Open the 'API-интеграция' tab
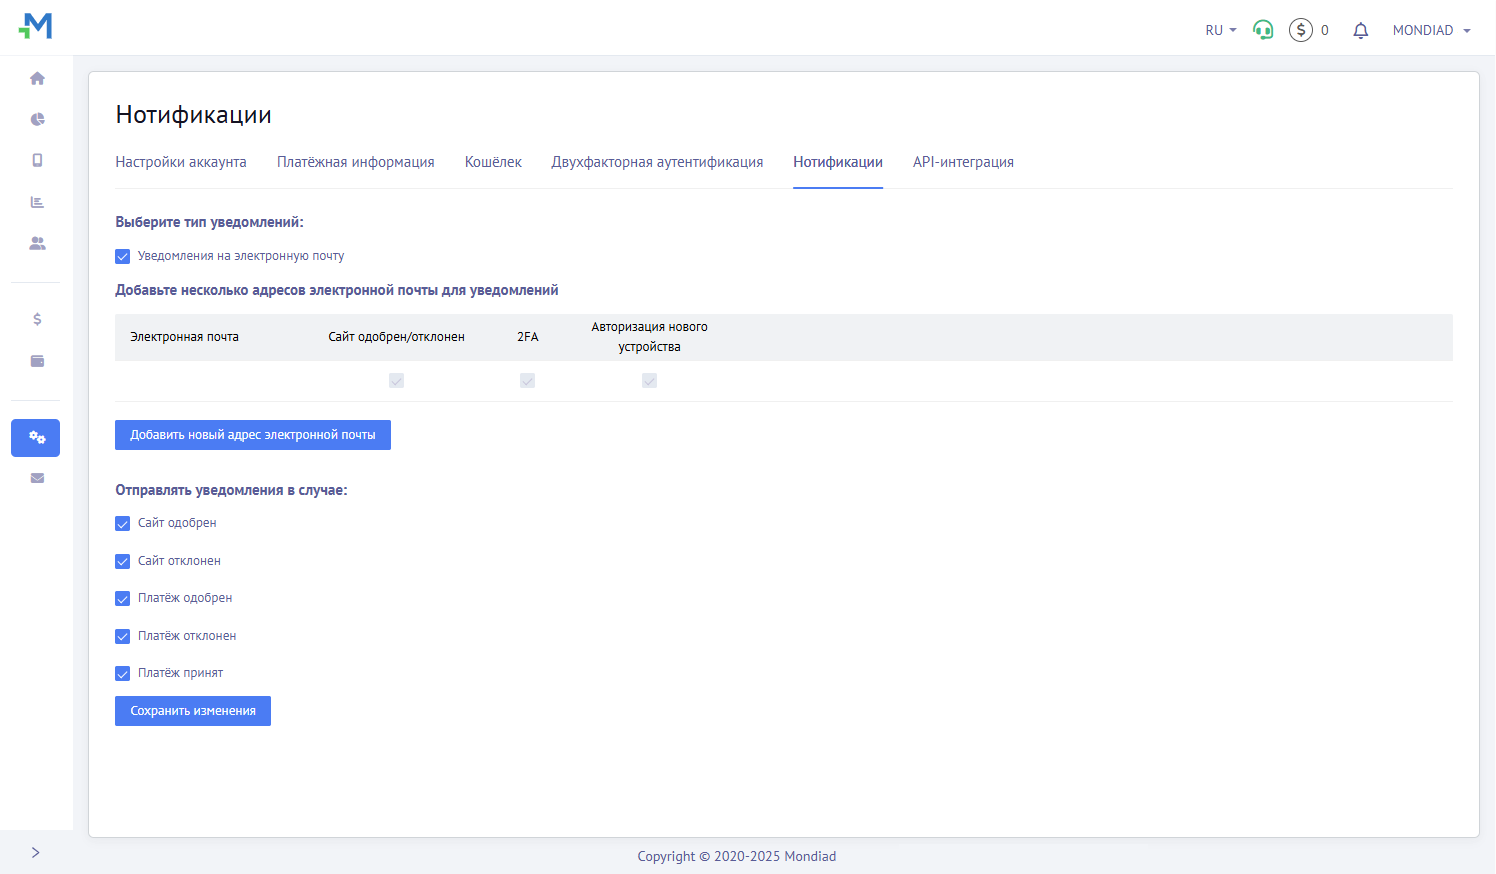The image size is (1496, 874). coord(963,162)
